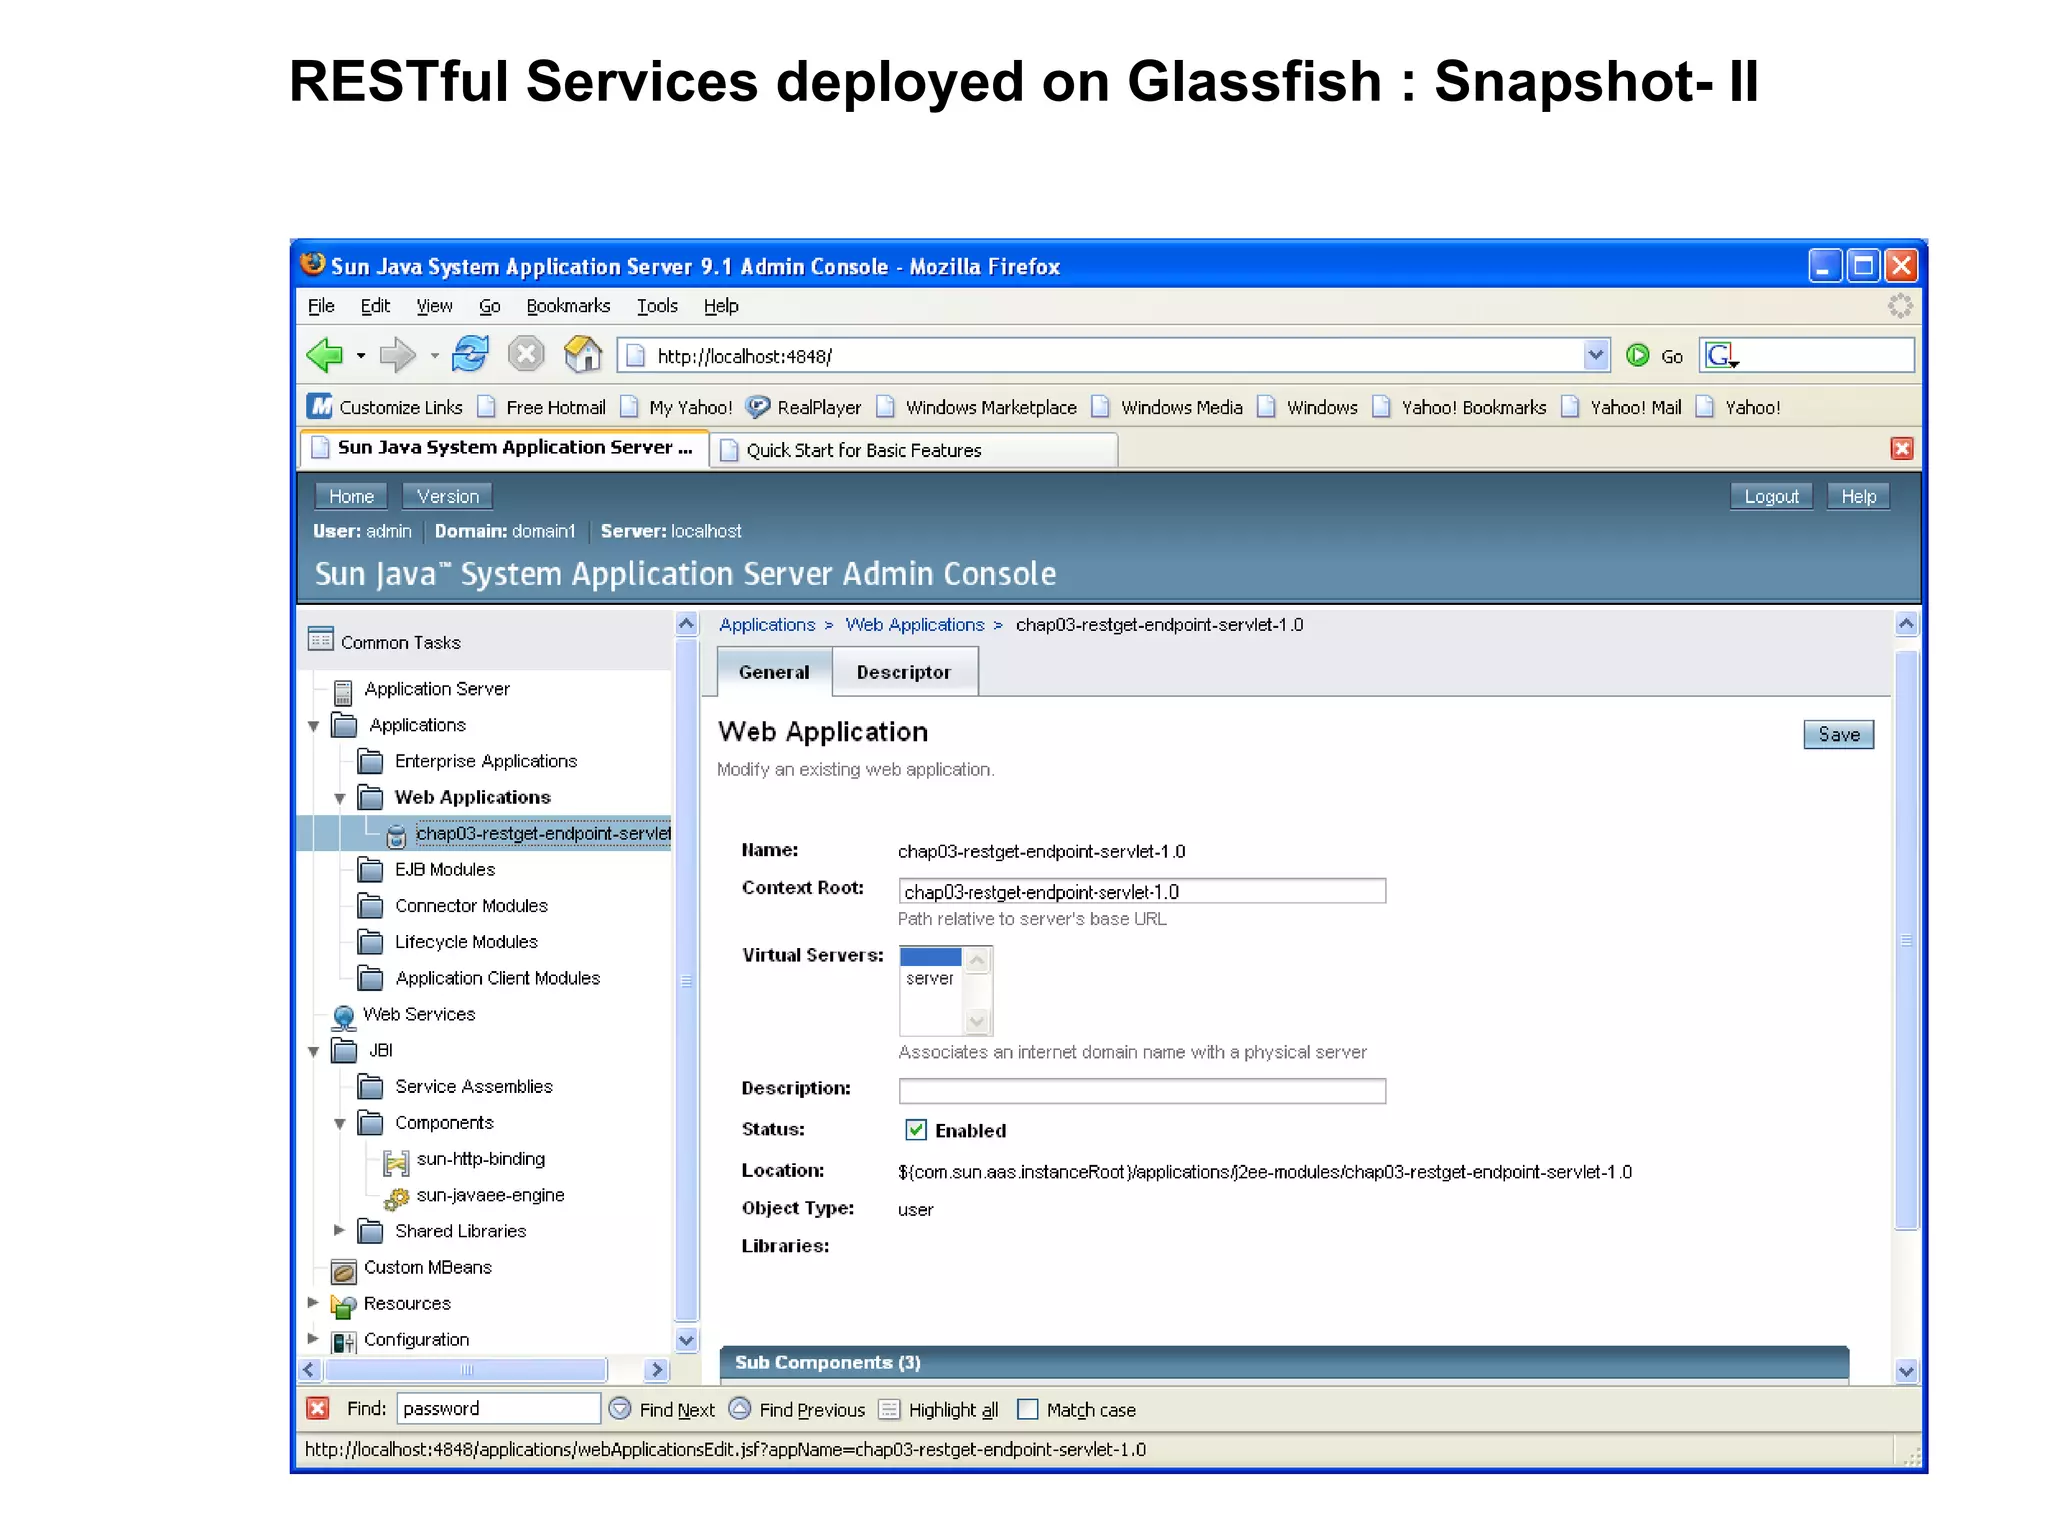
Task: Click the Resources tree icon
Action: click(x=343, y=1306)
